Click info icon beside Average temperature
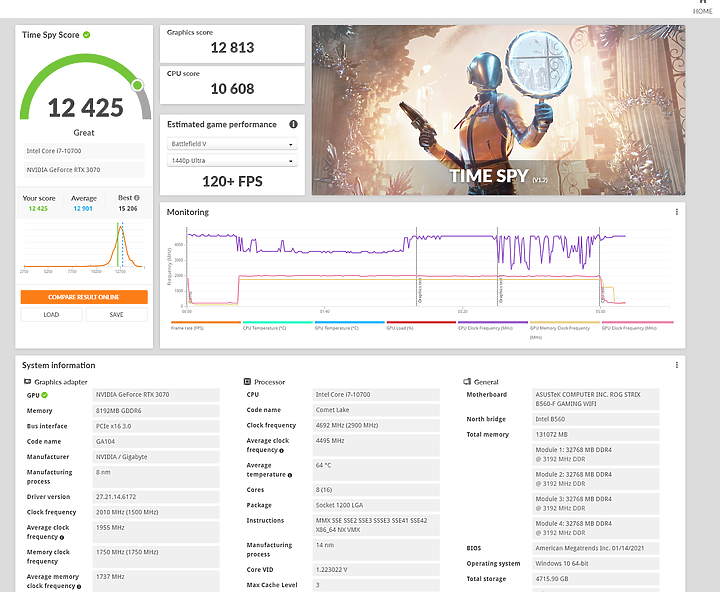This screenshot has height=592, width=720. tap(290, 475)
